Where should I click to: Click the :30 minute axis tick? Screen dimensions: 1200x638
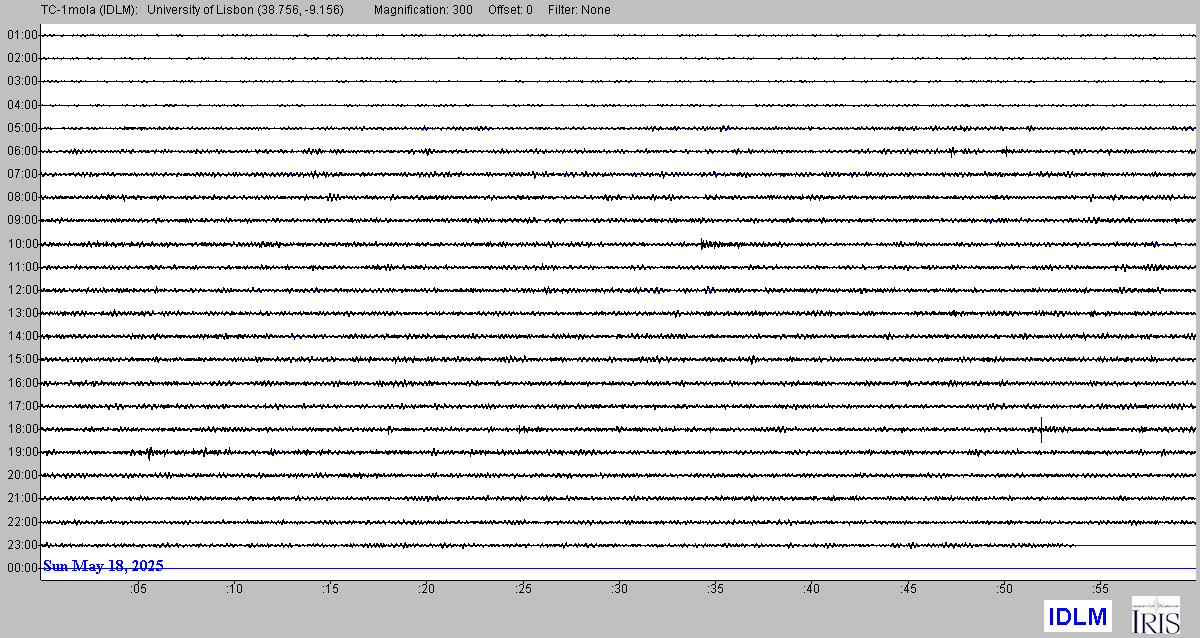click(x=620, y=590)
